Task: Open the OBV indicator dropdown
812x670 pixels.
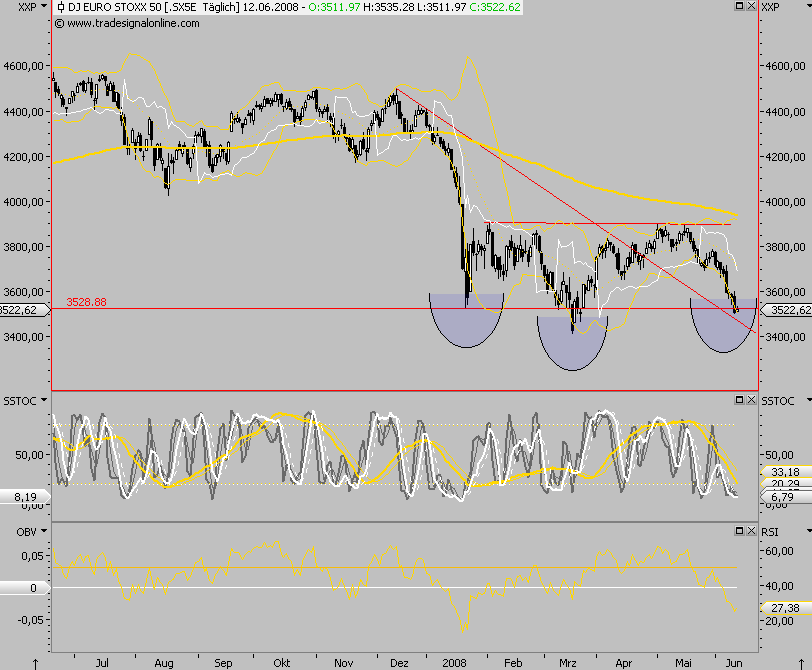Action: [44, 531]
